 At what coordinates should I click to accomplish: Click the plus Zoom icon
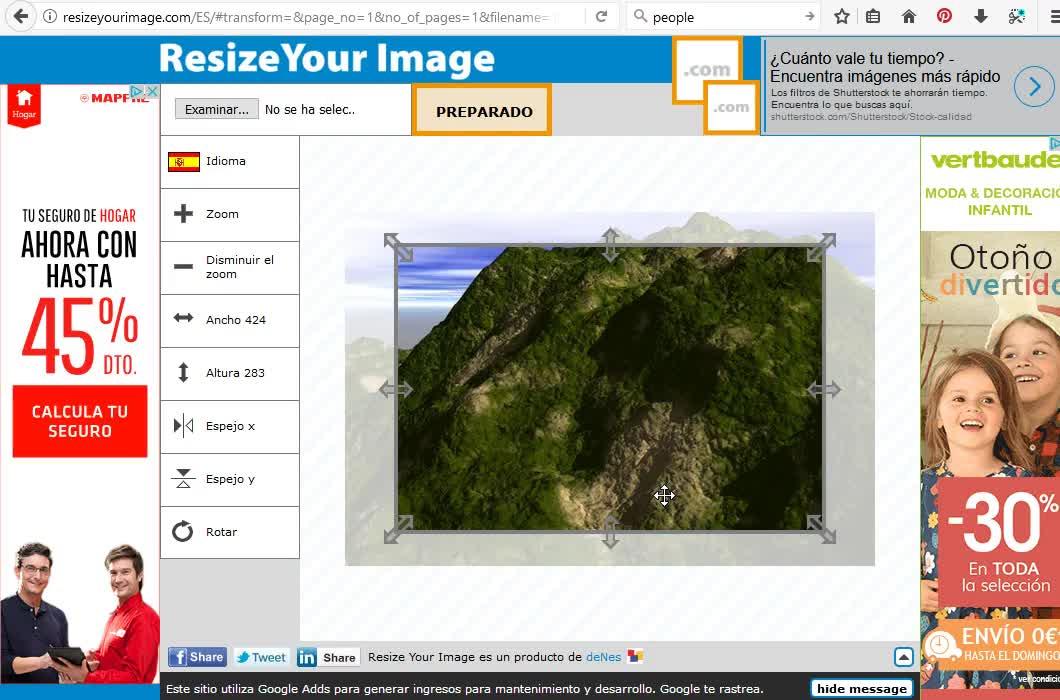click(183, 214)
